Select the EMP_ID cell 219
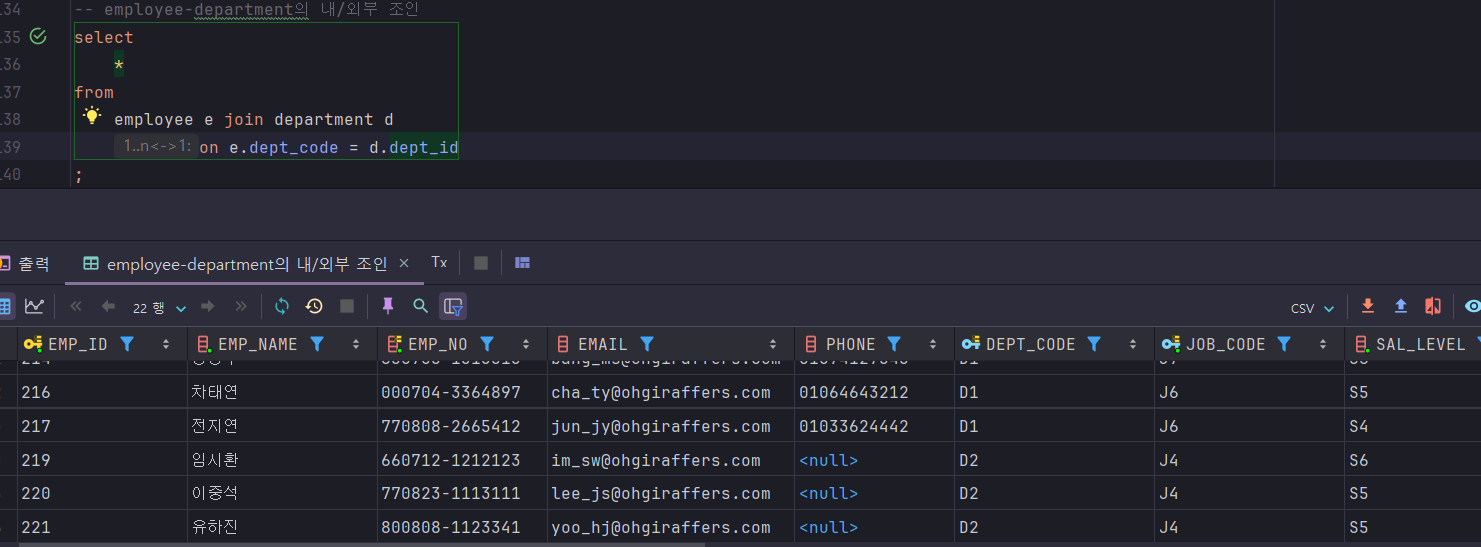The image size is (1481, 547). [x=103, y=460]
